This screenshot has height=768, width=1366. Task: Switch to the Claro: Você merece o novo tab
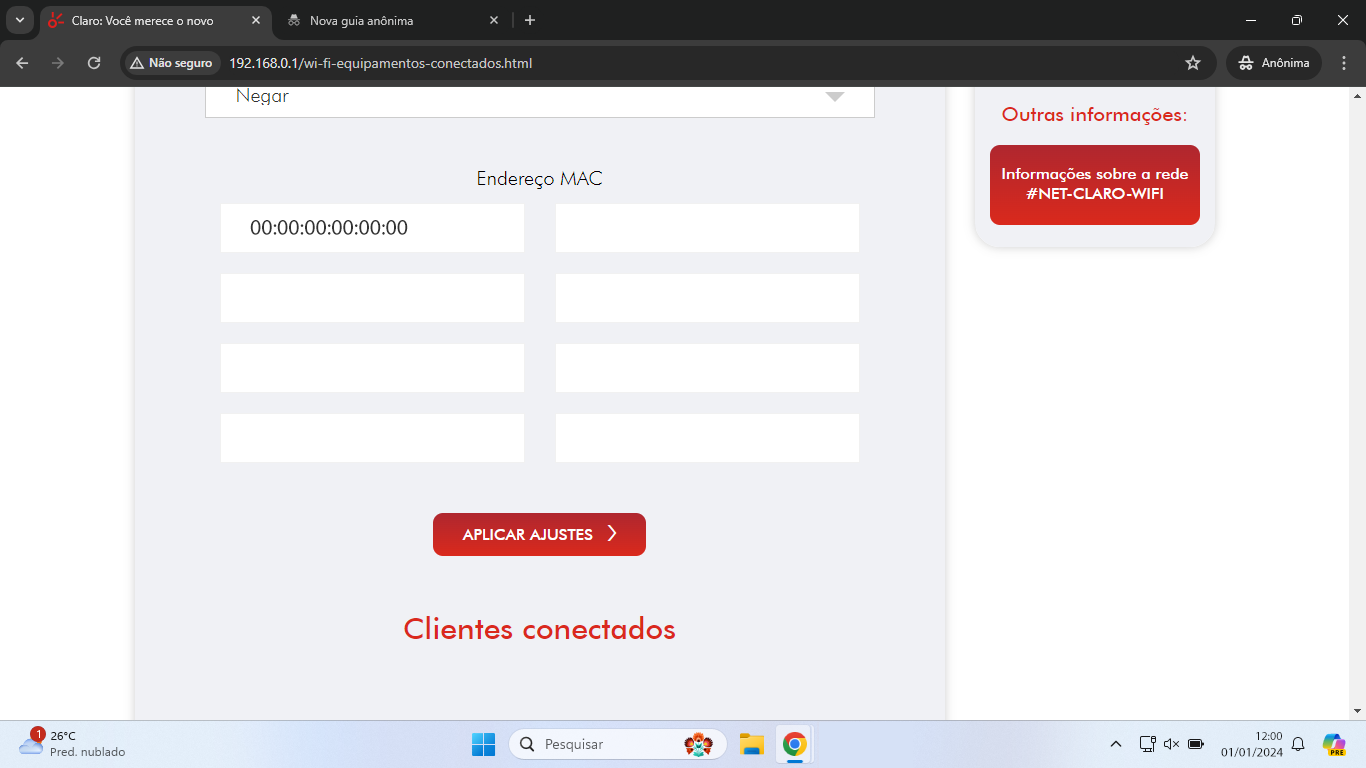[x=155, y=20]
